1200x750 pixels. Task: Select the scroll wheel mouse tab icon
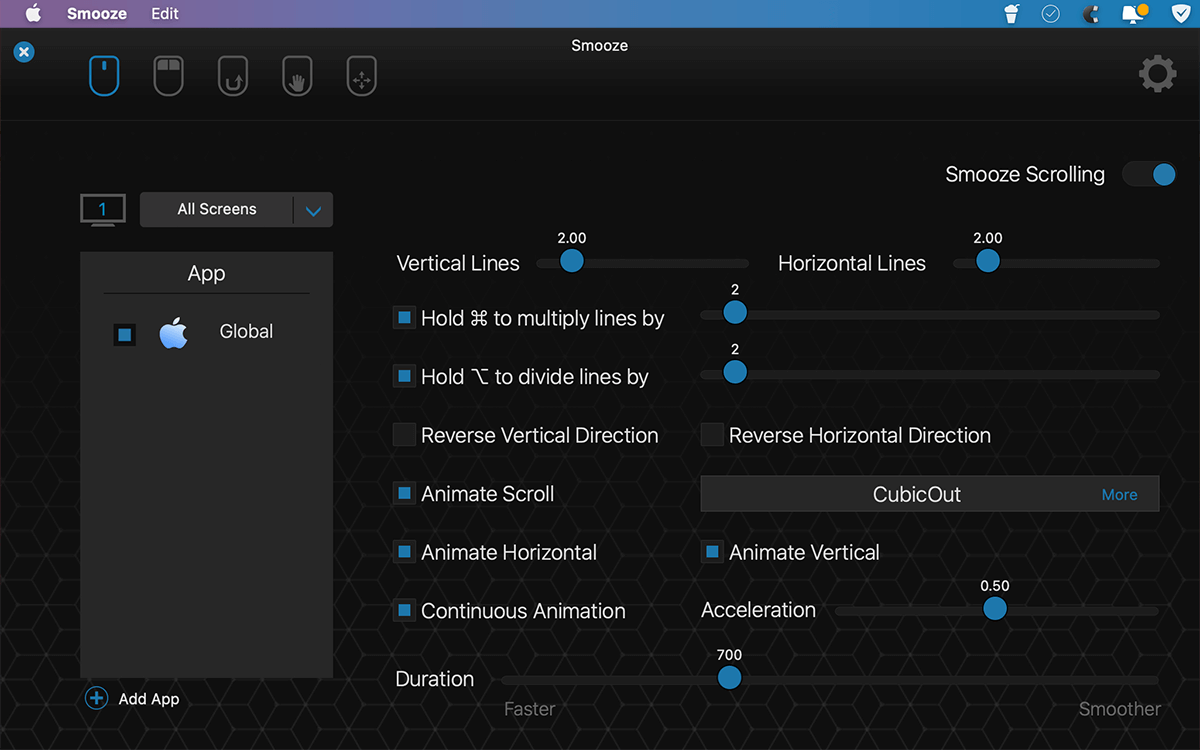104,76
